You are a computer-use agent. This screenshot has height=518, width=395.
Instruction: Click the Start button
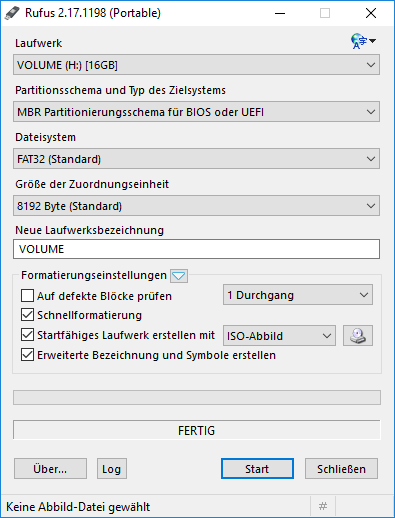(257, 469)
